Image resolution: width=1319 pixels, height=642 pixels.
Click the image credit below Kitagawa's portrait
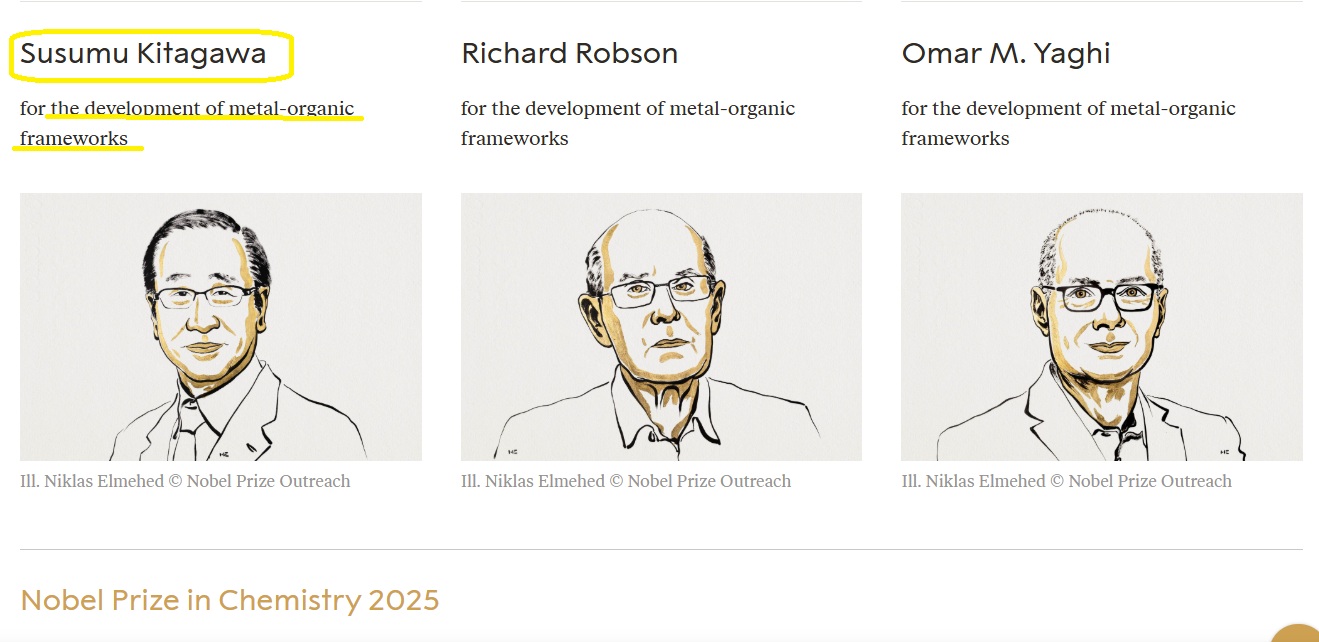click(x=185, y=481)
